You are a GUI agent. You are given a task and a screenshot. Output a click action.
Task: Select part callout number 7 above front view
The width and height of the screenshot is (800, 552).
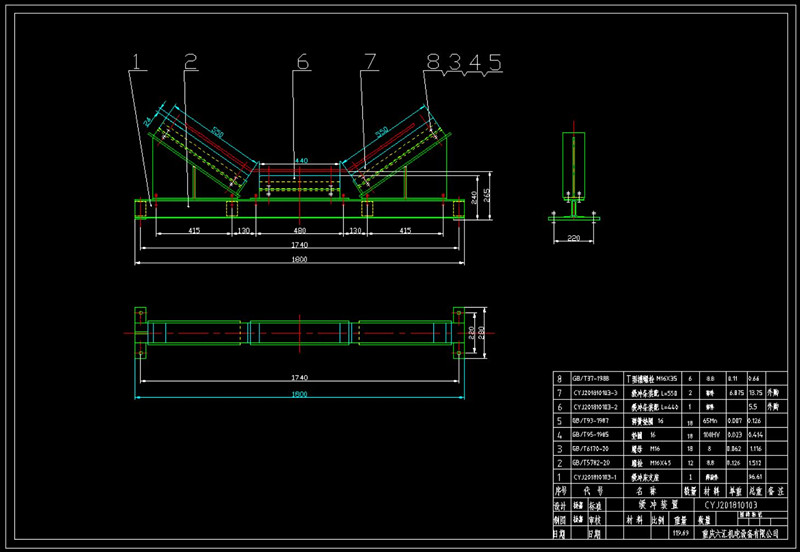[x=370, y=62]
